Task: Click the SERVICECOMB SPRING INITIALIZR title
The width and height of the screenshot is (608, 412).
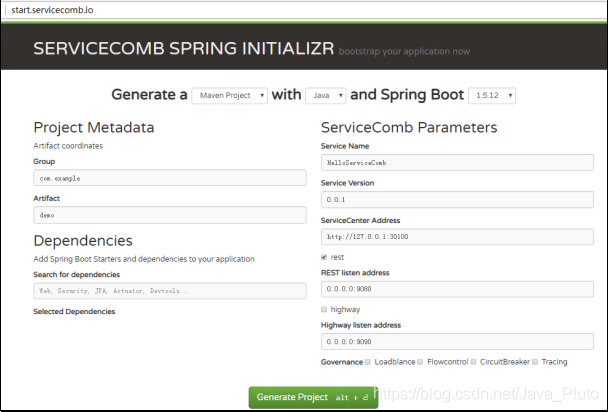Action: [x=183, y=48]
